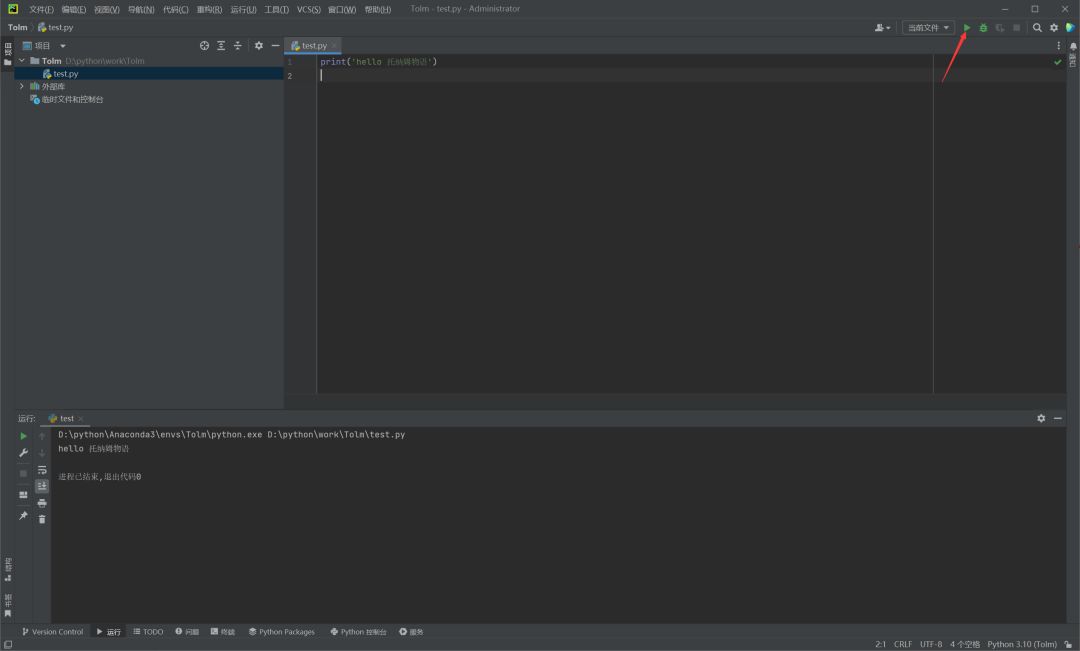Open the 文件(F) menu
Image resolution: width=1080 pixels, height=651 pixels.
coord(41,9)
